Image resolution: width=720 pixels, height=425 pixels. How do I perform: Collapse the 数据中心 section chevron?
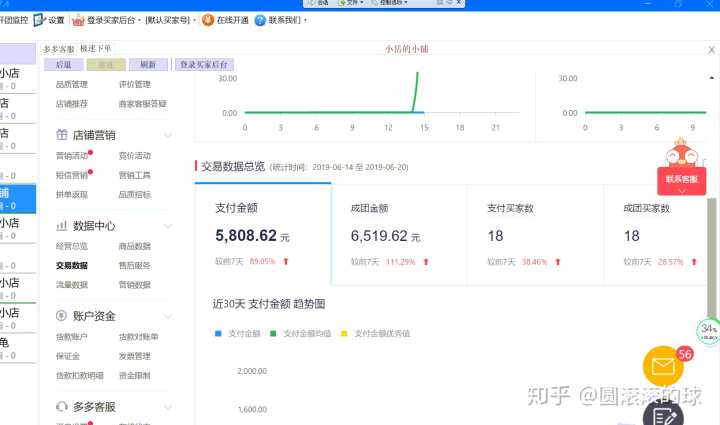coord(165,226)
